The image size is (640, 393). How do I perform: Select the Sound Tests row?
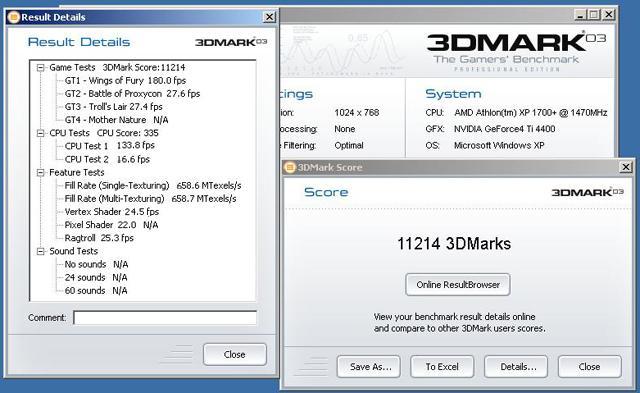click(73, 251)
